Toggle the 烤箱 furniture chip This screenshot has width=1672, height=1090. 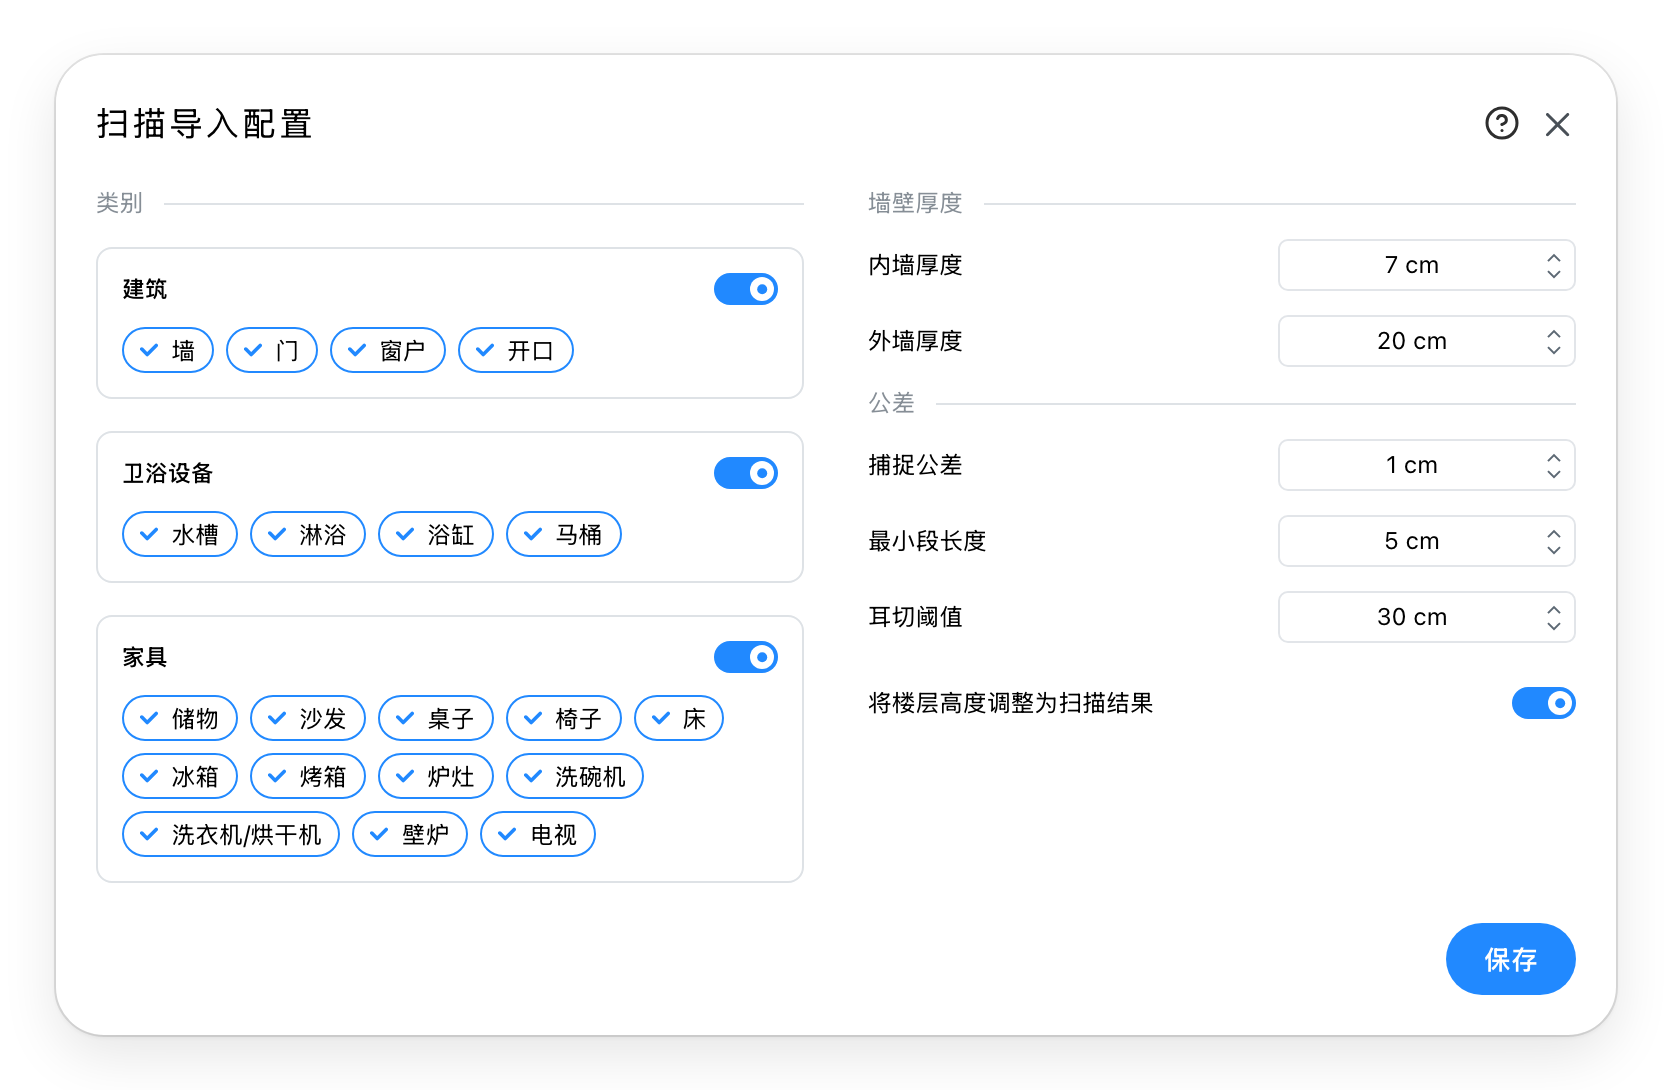pos(308,776)
